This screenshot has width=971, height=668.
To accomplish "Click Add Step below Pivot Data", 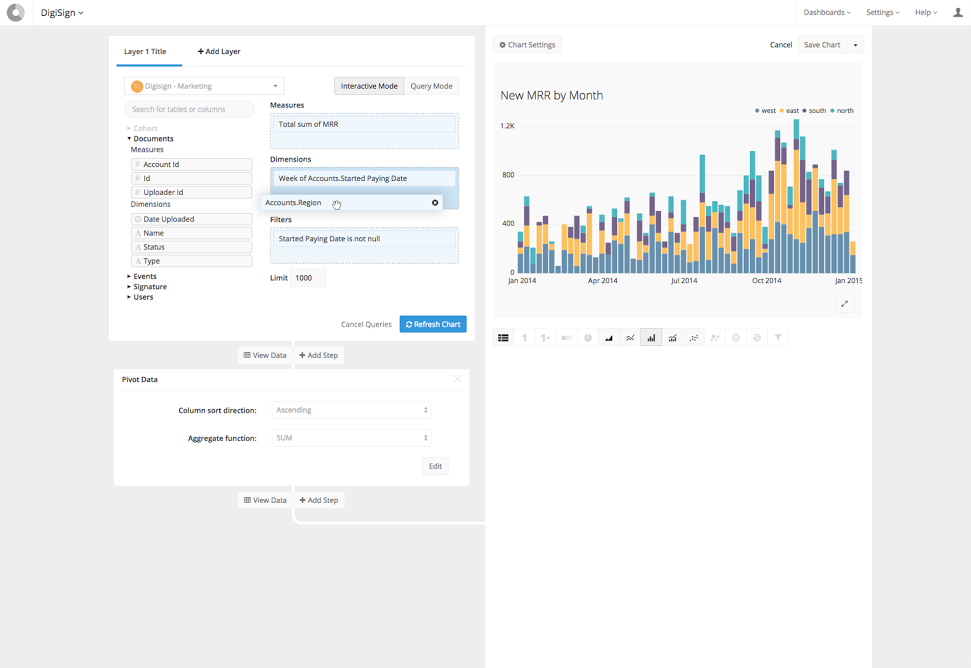I will point(319,500).
